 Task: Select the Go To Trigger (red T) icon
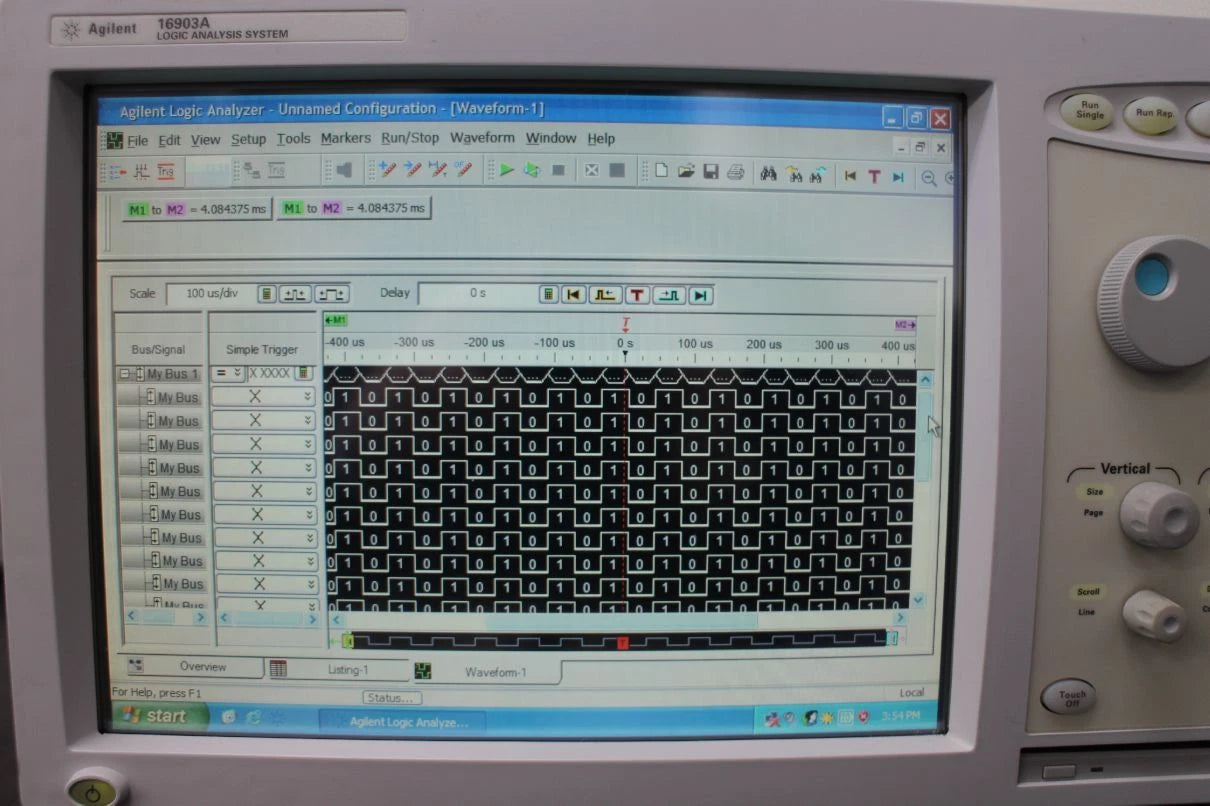[x=875, y=173]
